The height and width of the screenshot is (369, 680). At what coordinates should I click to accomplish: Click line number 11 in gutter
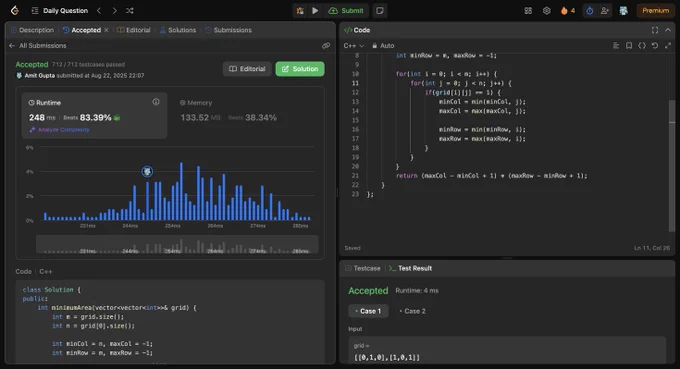point(355,83)
